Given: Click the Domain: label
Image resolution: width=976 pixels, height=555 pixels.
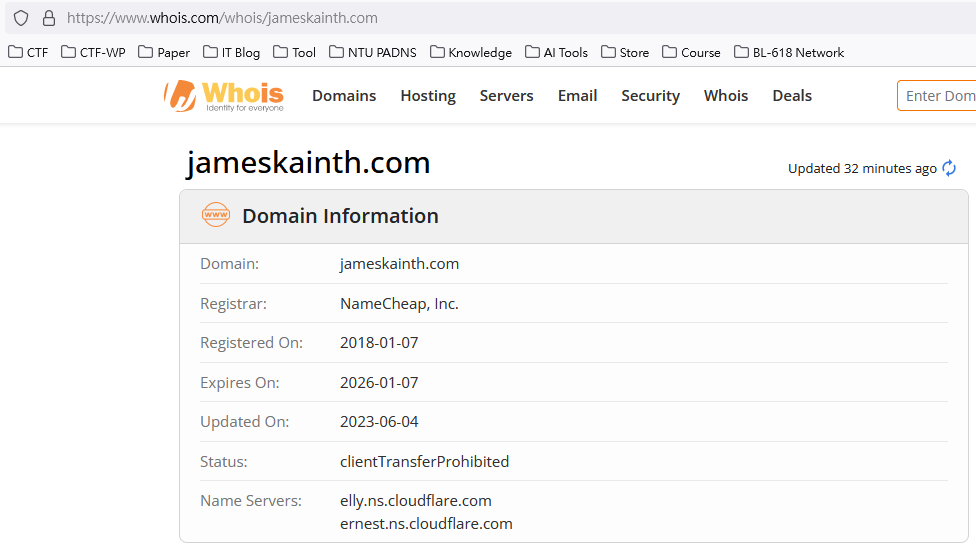Looking at the screenshot, I should tap(229, 264).
